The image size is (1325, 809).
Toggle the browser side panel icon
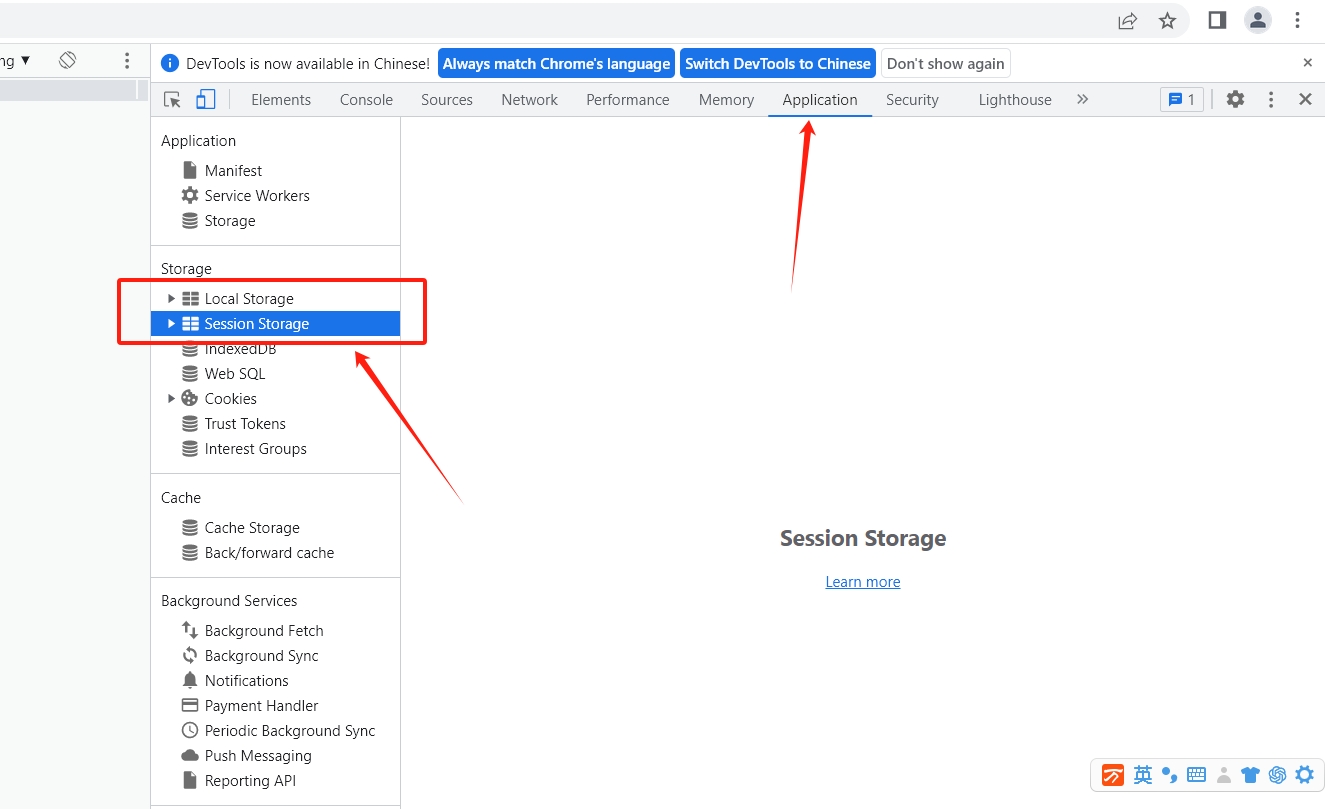pos(1217,21)
